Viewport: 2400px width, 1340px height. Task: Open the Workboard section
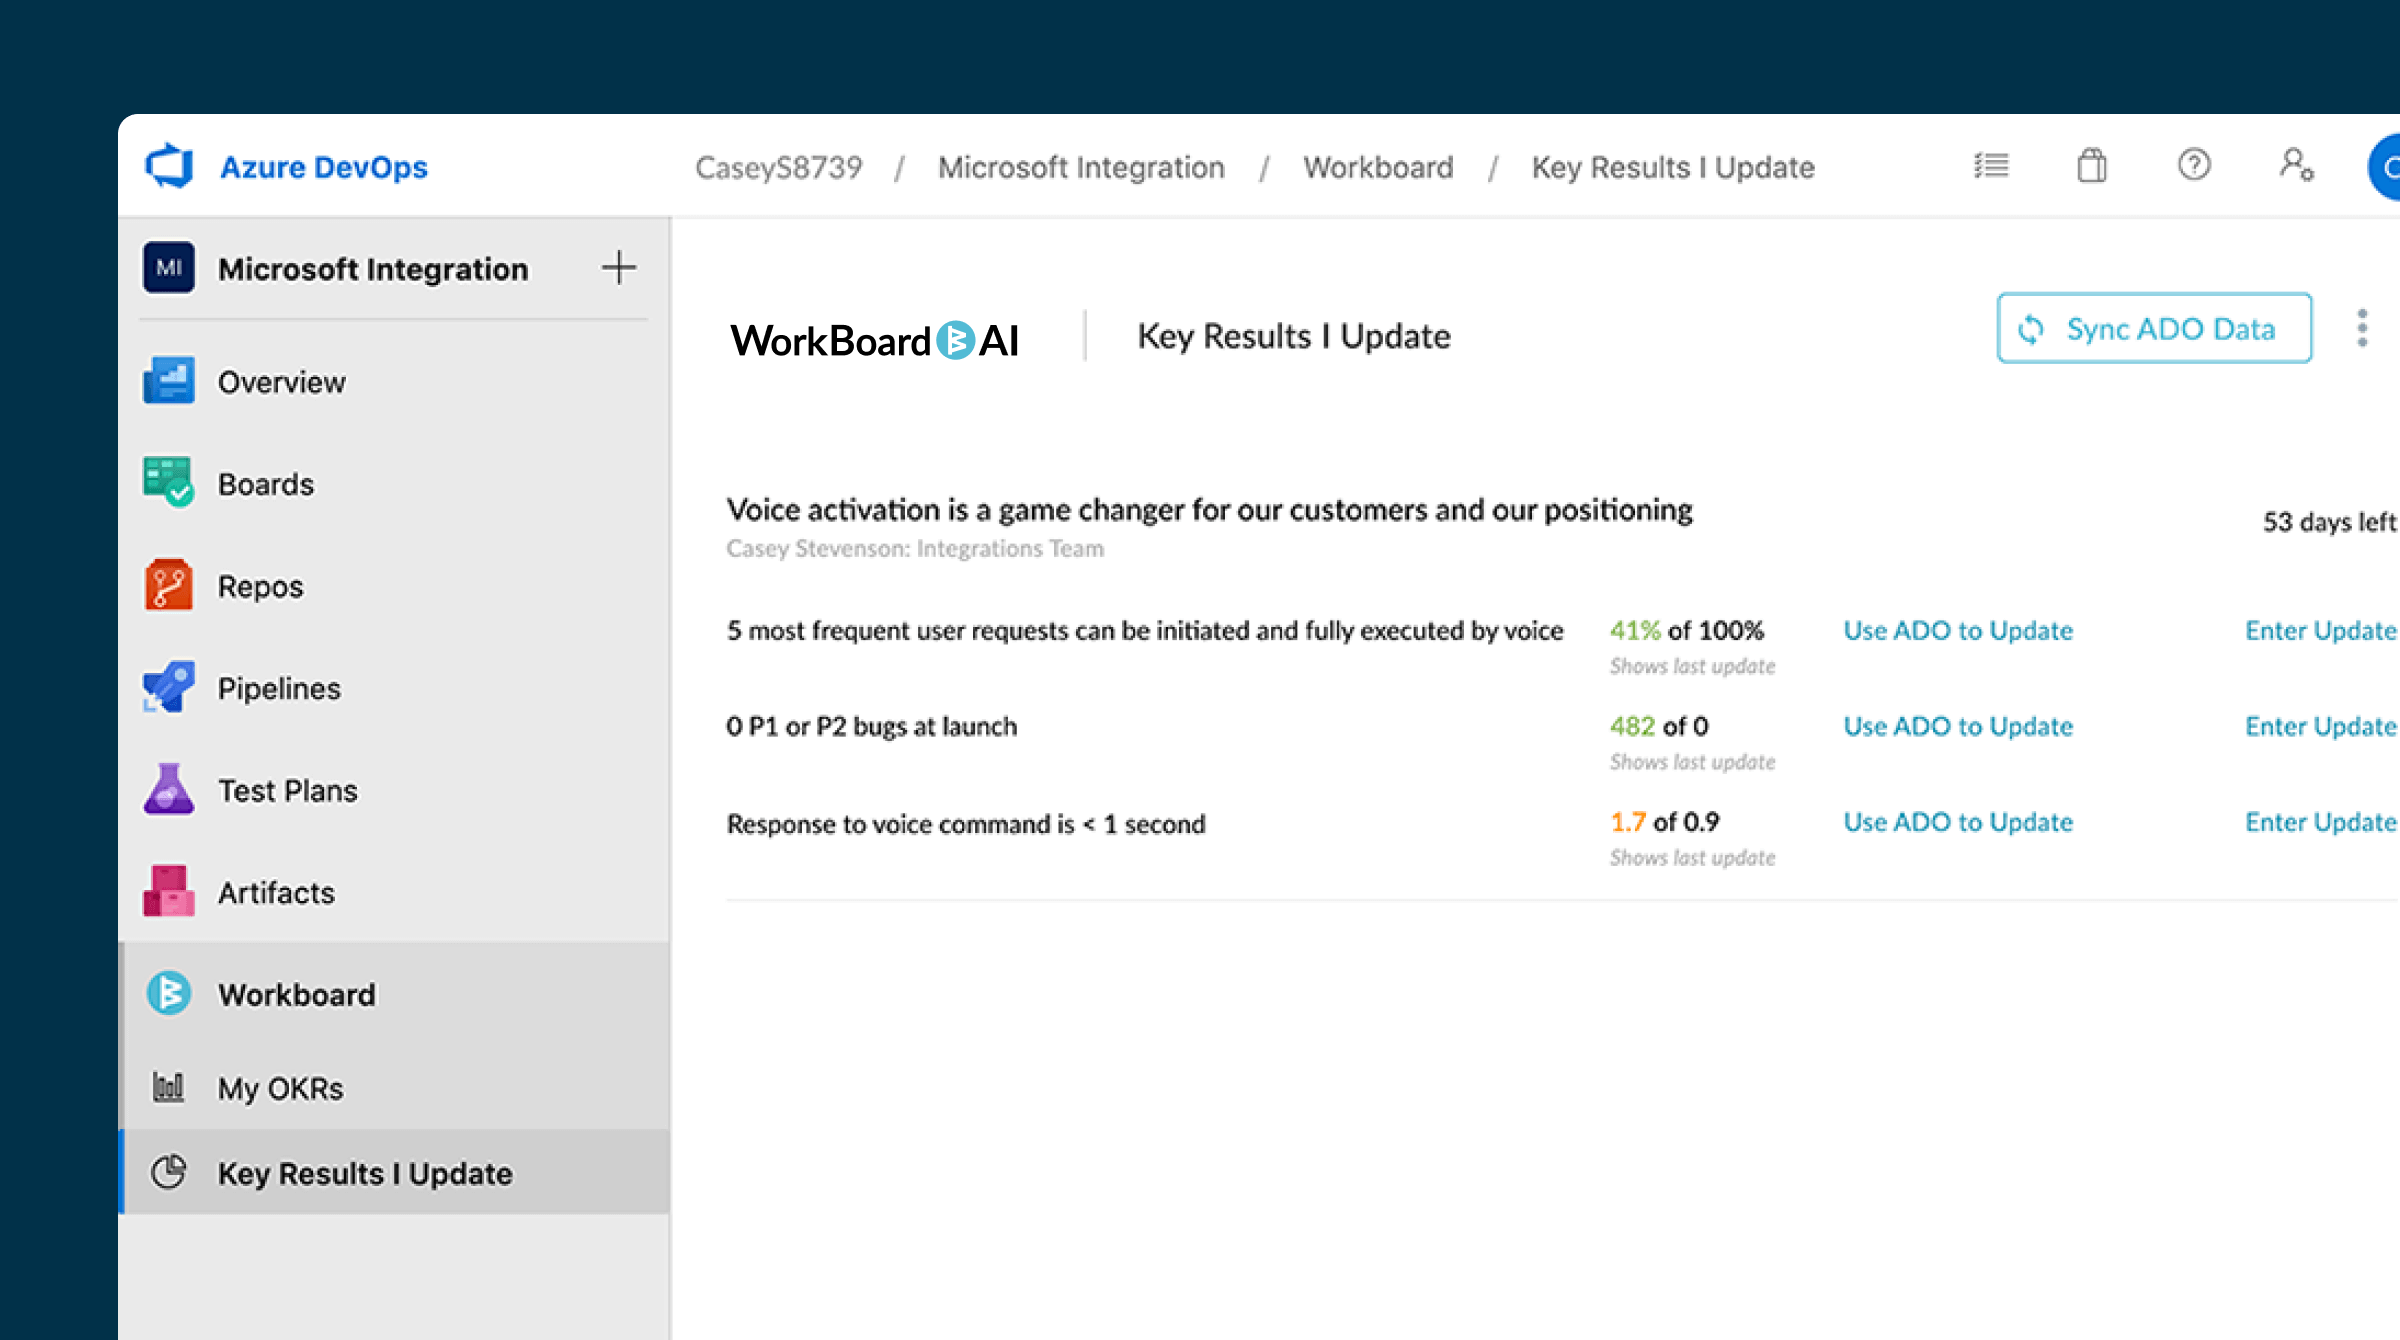point(296,994)
